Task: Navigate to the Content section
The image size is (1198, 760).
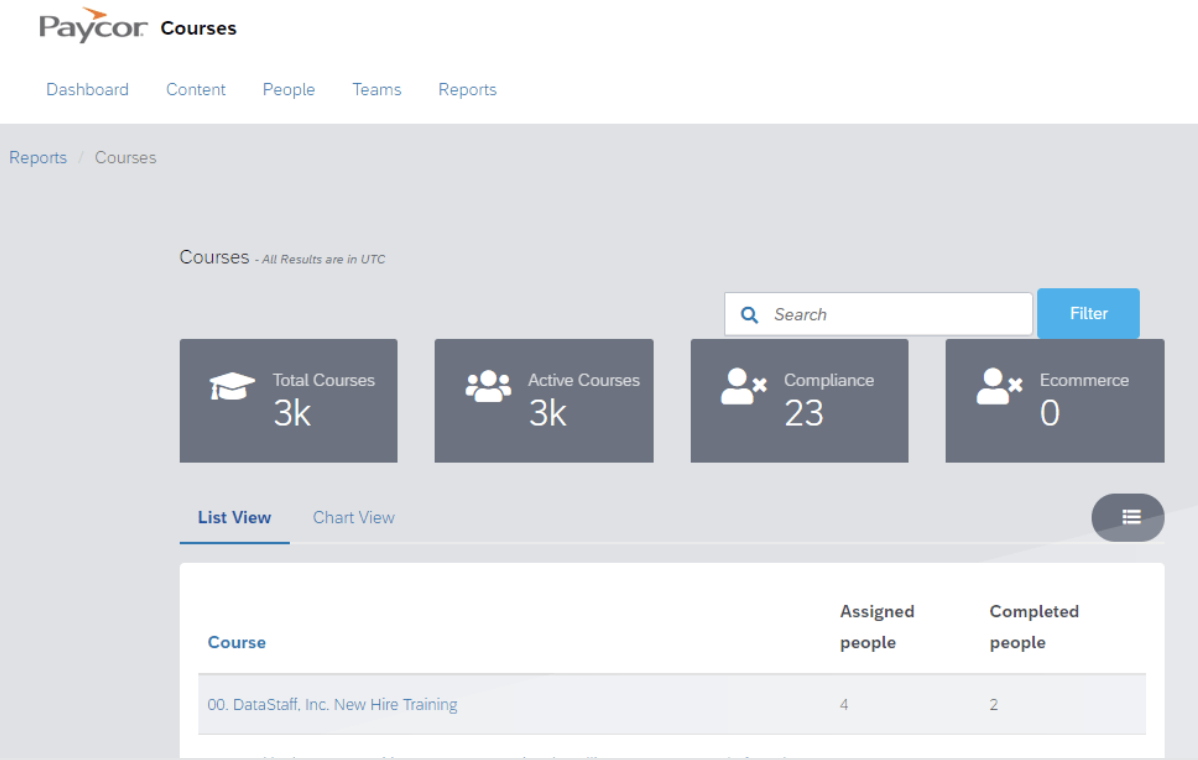Action: tap(195, 89)
